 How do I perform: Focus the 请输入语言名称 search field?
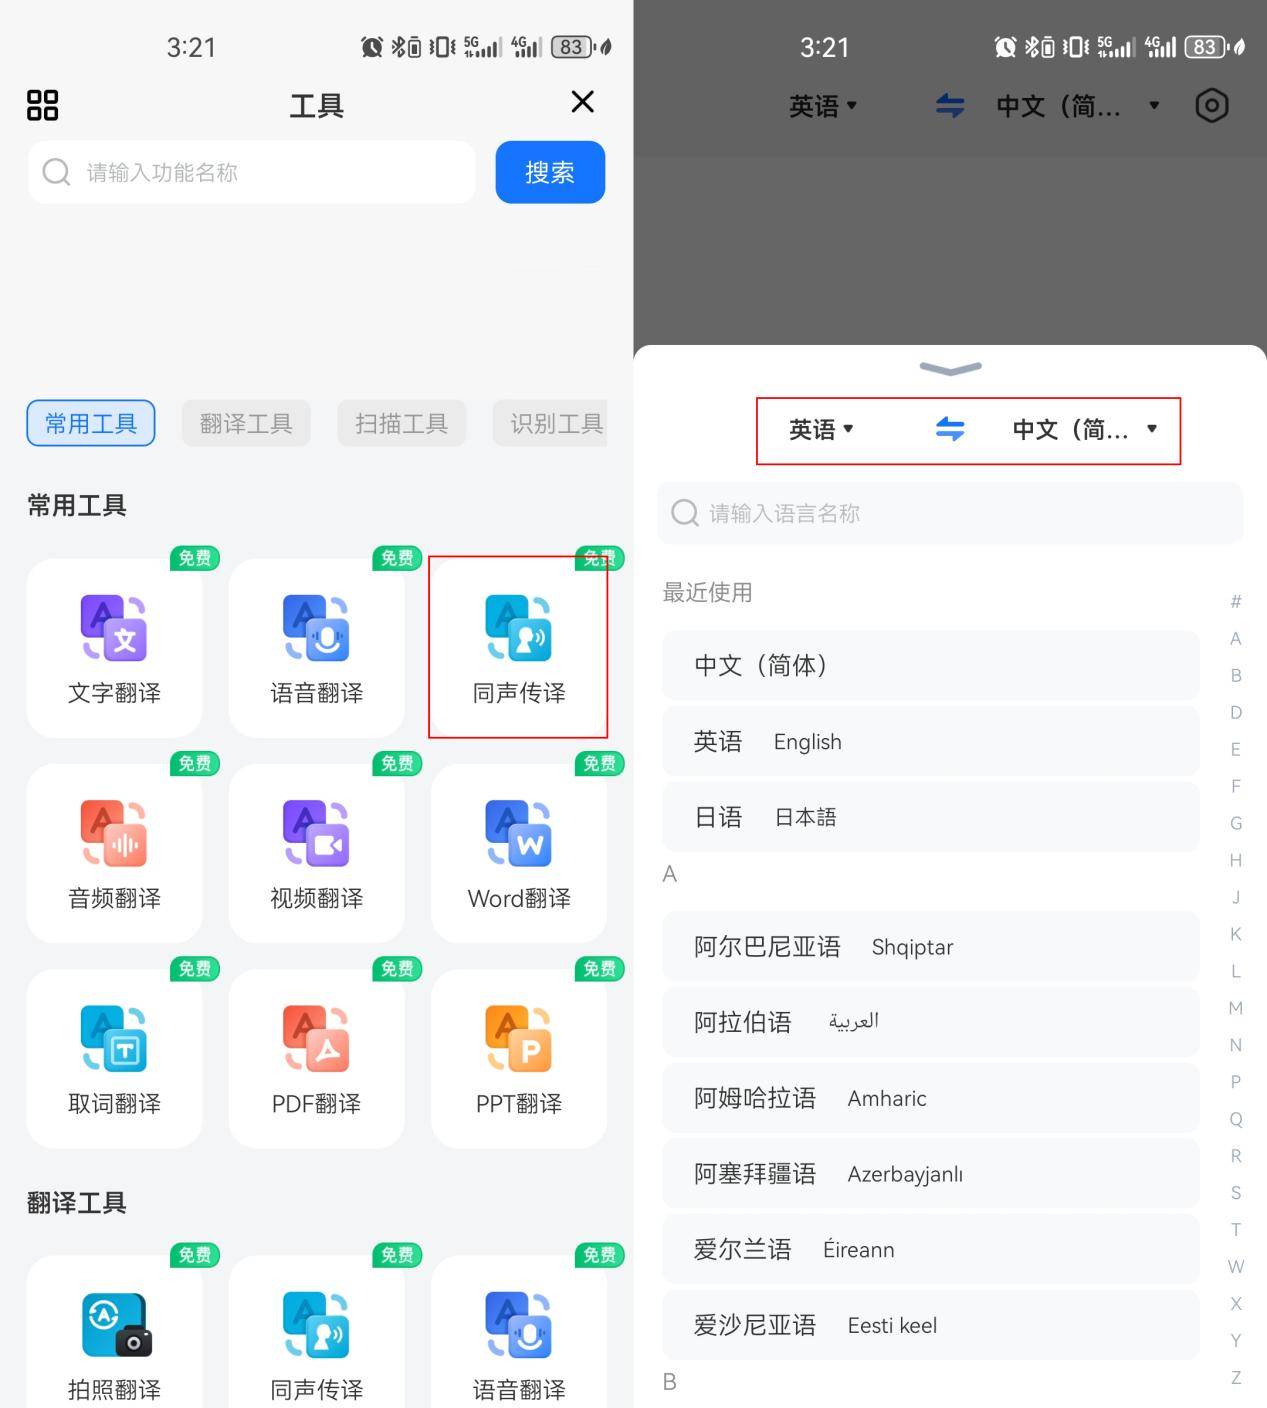[950, 513]
